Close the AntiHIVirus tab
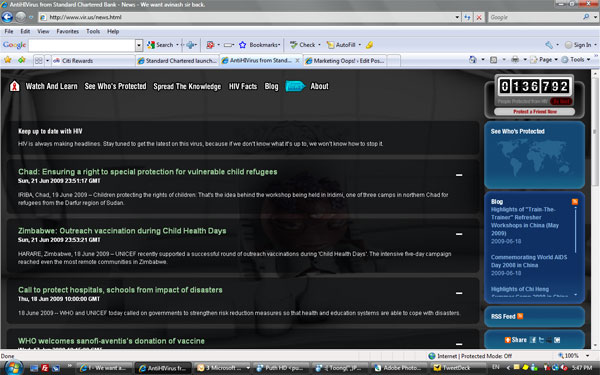600x375 pixels. 297,60
